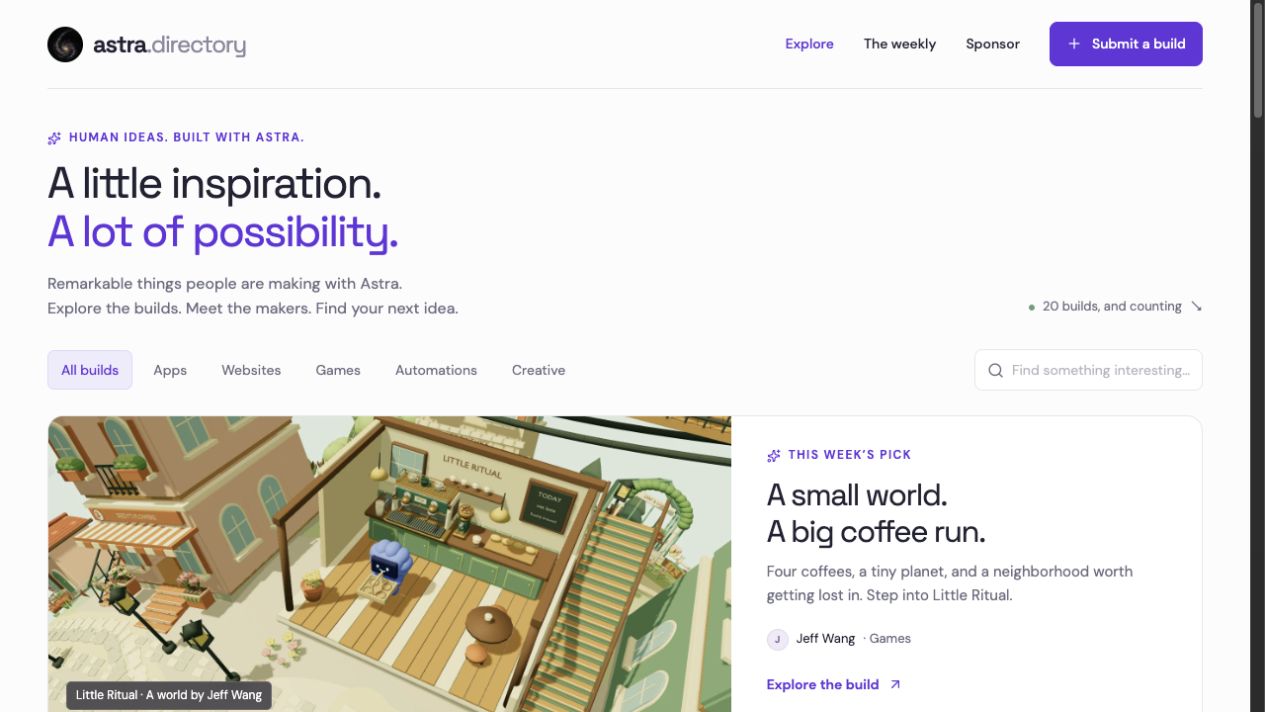Click the Jeff Wang author name
The width and height of the screenshot is (1265, 712).
click(826, 639)
